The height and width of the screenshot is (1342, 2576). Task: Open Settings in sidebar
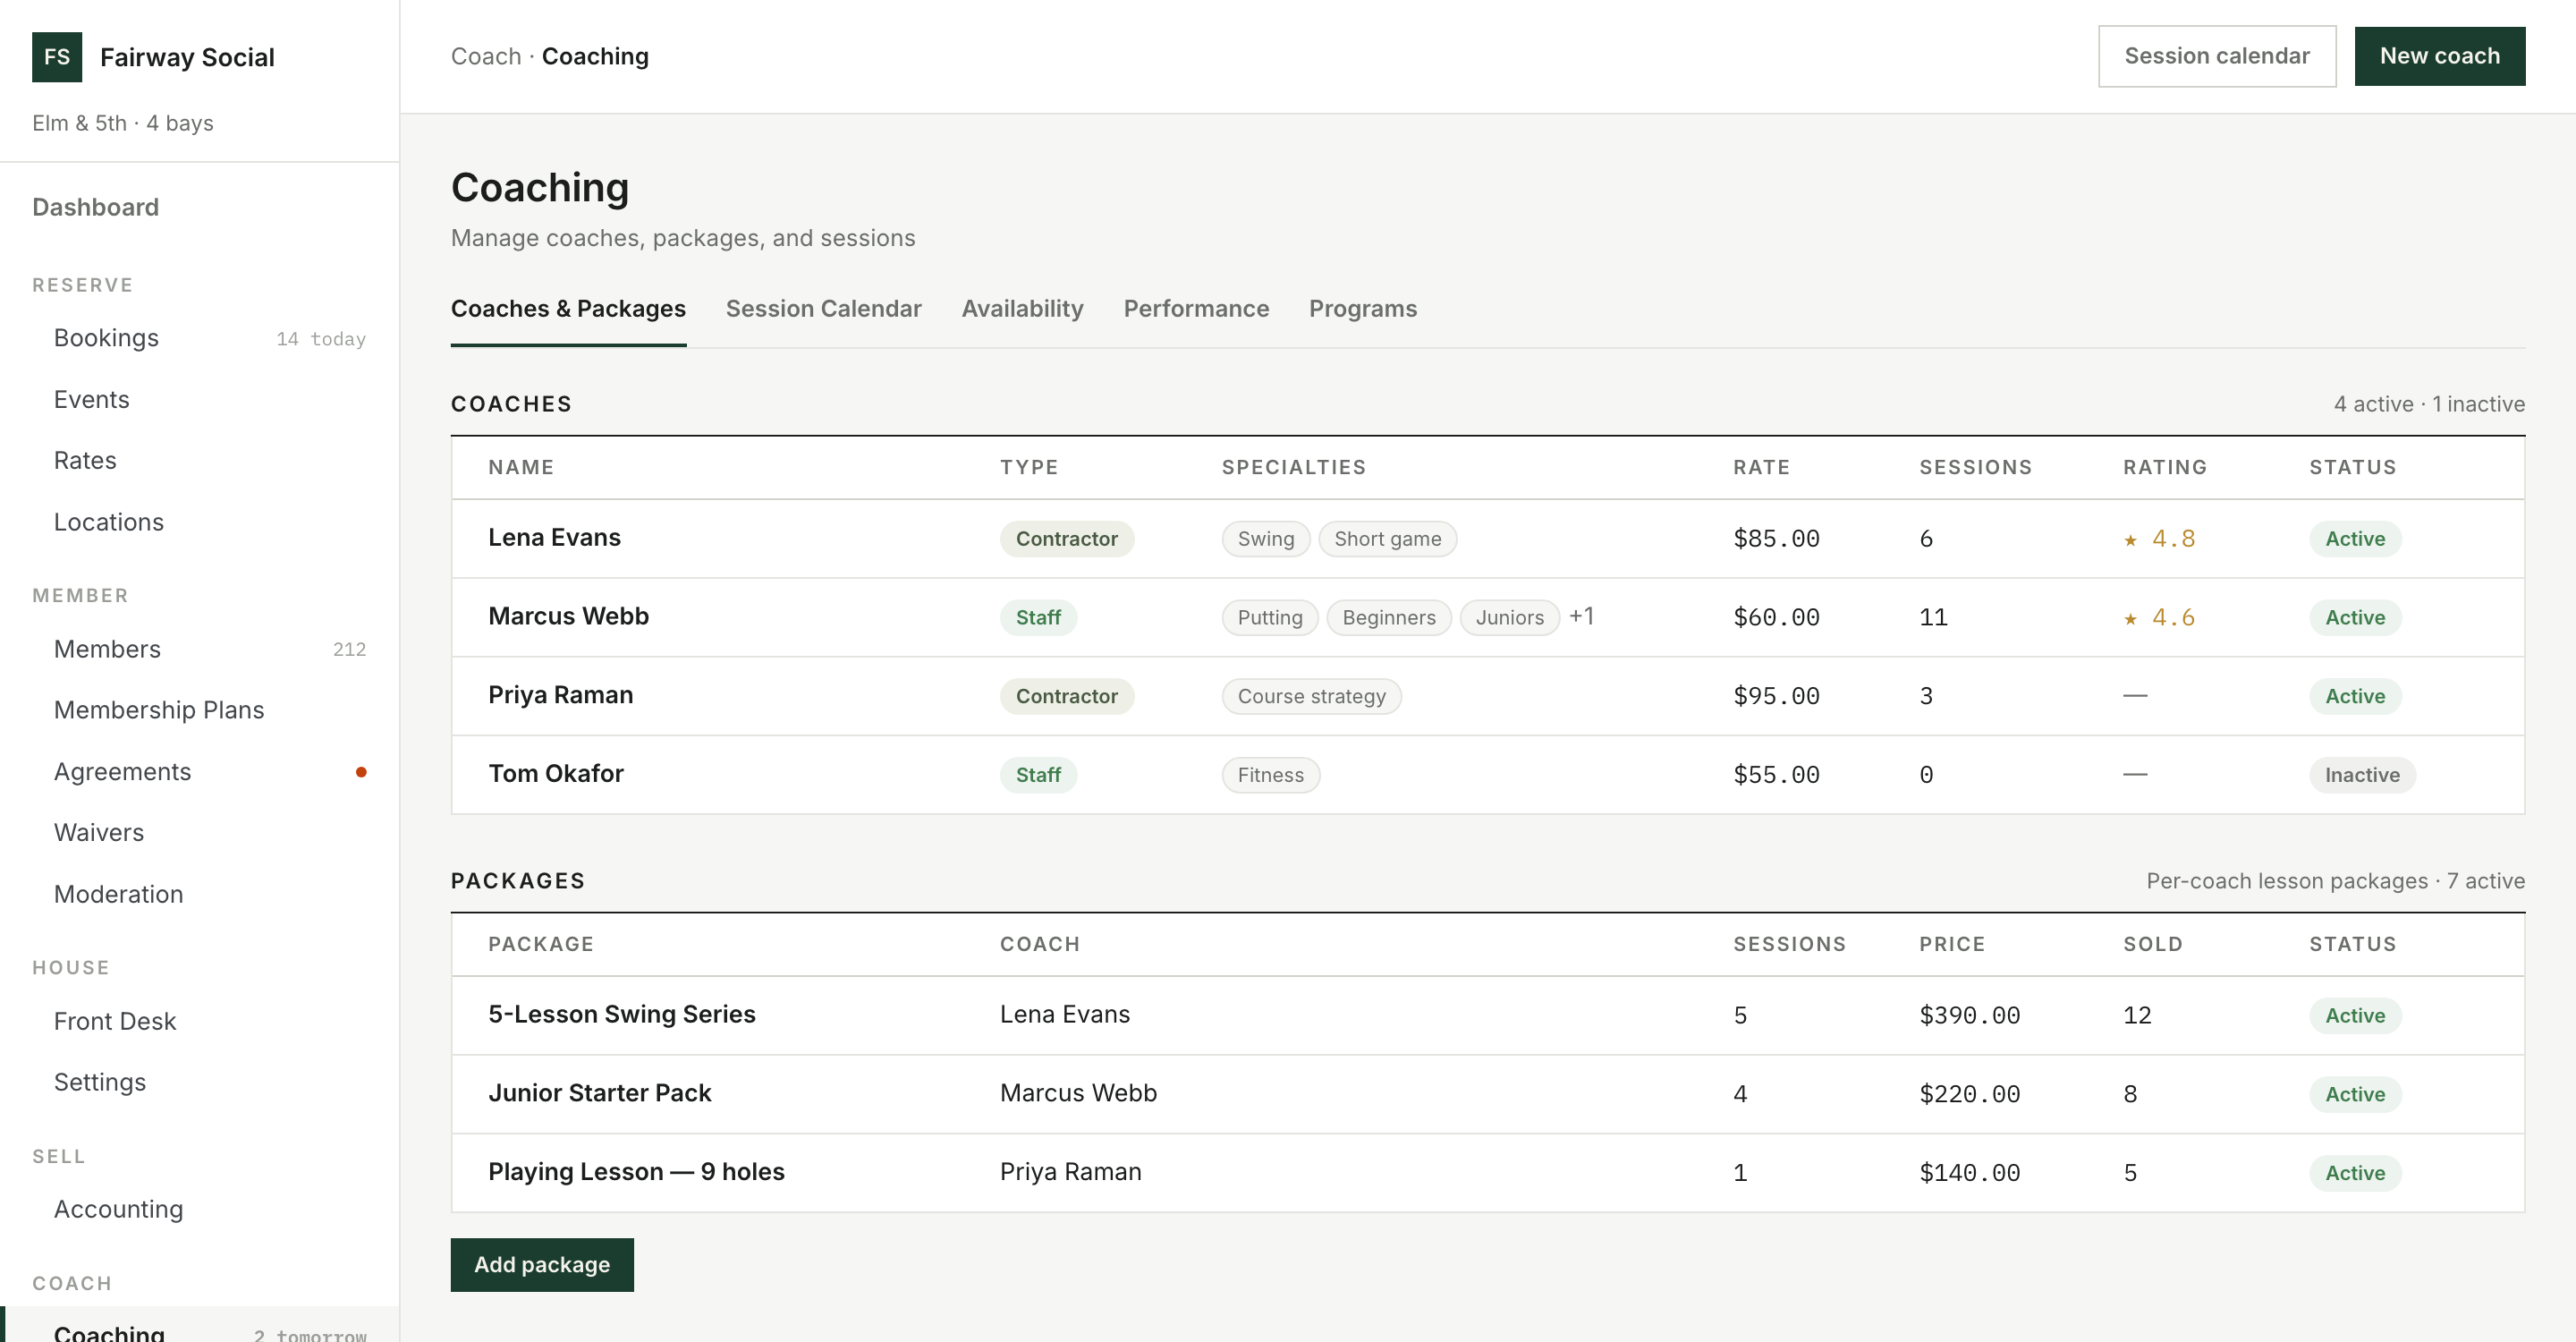click(200, 1082)
